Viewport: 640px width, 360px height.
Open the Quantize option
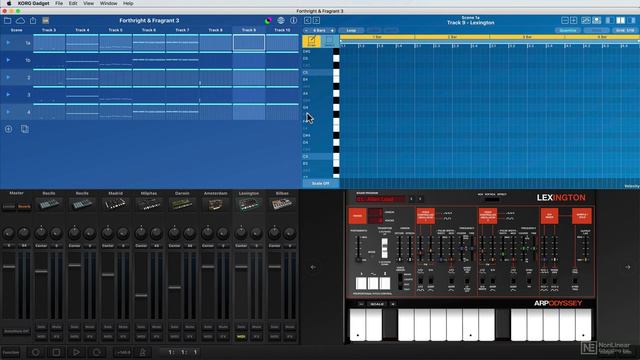coord(568,30)
